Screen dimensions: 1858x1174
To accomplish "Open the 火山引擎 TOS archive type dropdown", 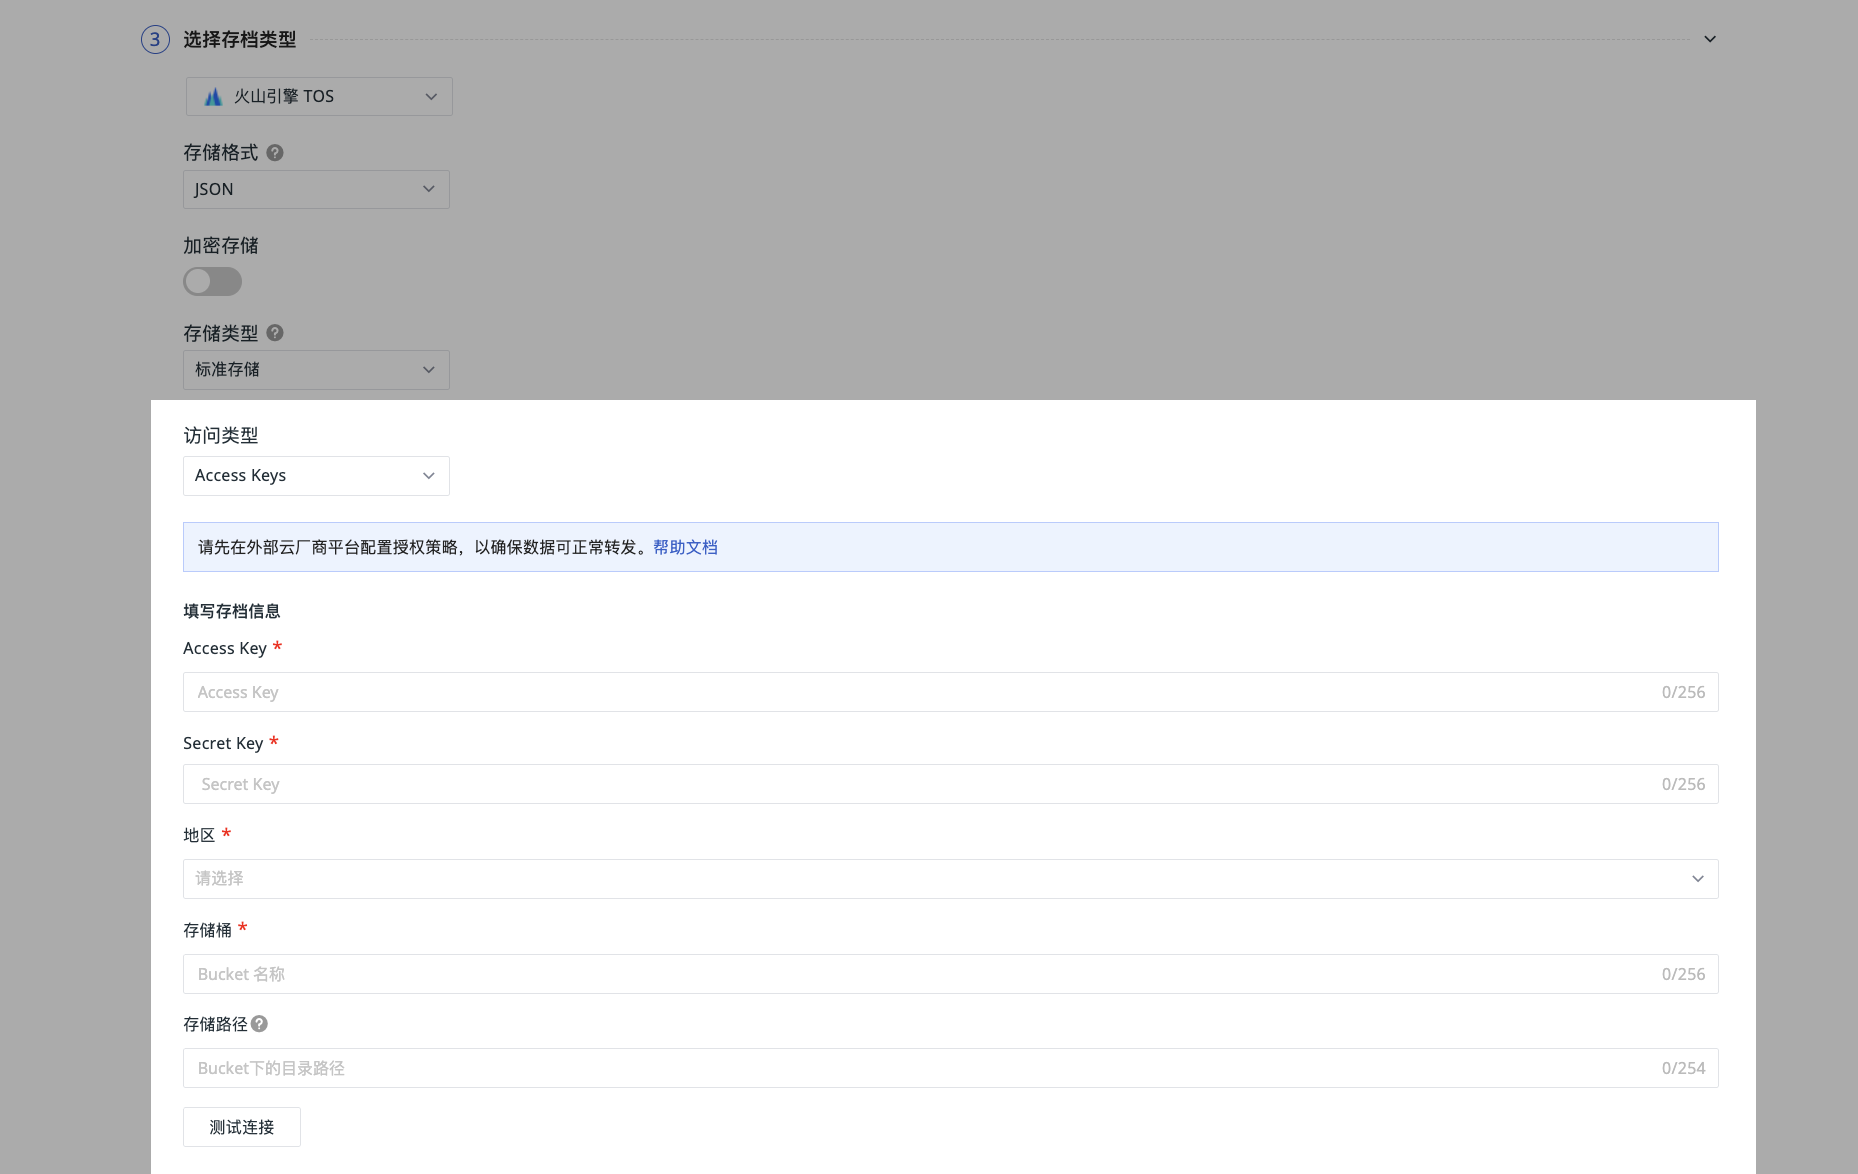I will coord(319,97).
